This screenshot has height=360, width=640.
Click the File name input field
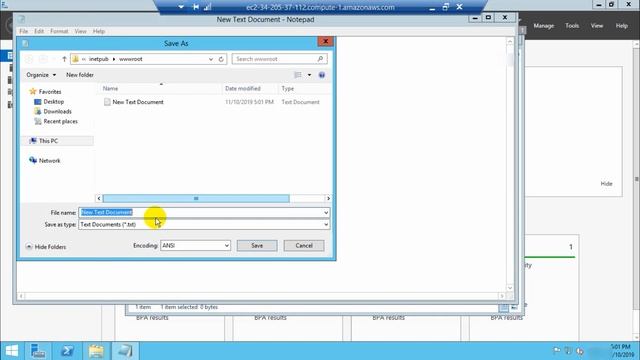[x=201, y=213]
